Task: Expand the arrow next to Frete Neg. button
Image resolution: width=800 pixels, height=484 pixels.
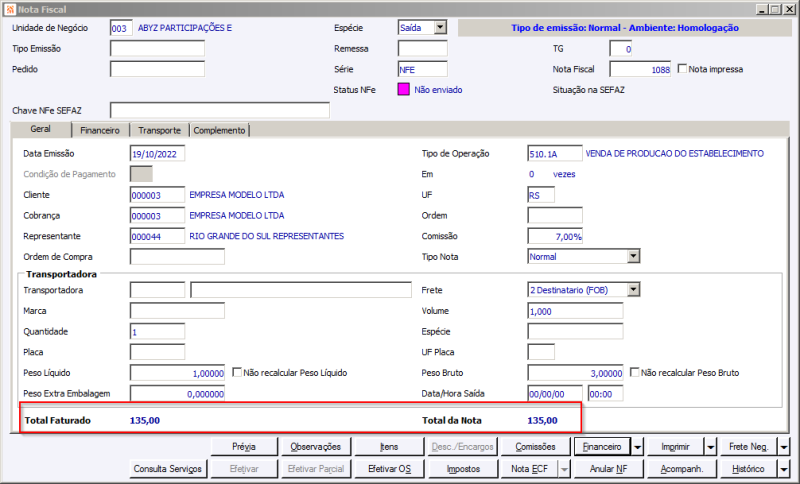Action: coord(784,447)
